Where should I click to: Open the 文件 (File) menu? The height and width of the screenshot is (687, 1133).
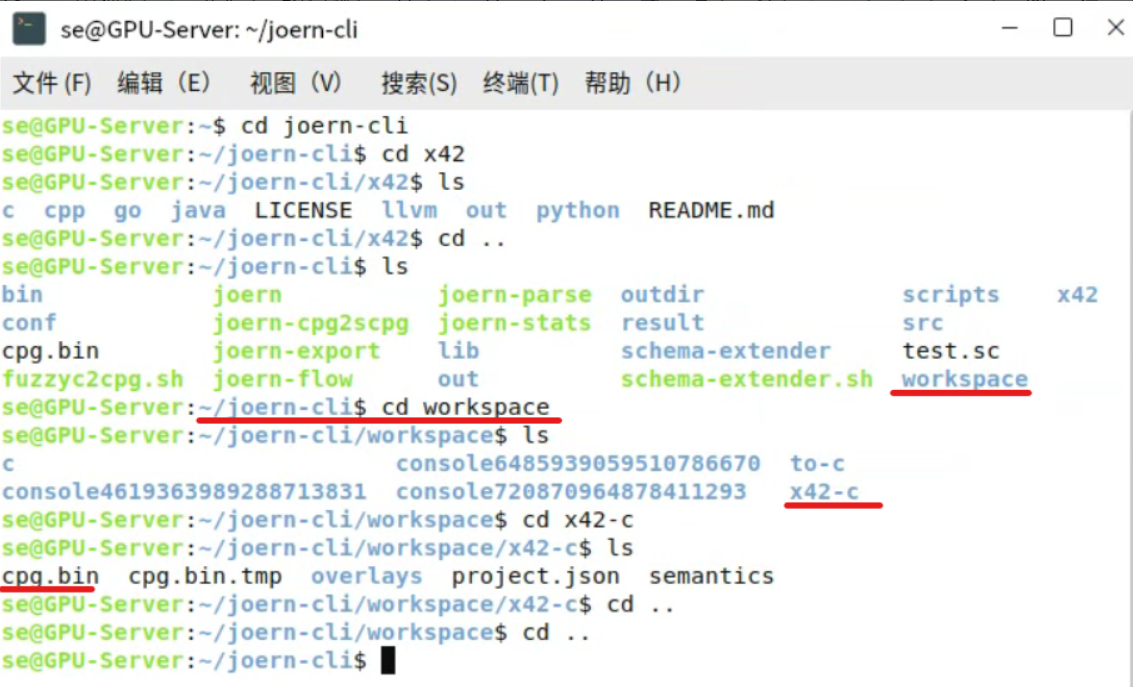tap(49, 84)
